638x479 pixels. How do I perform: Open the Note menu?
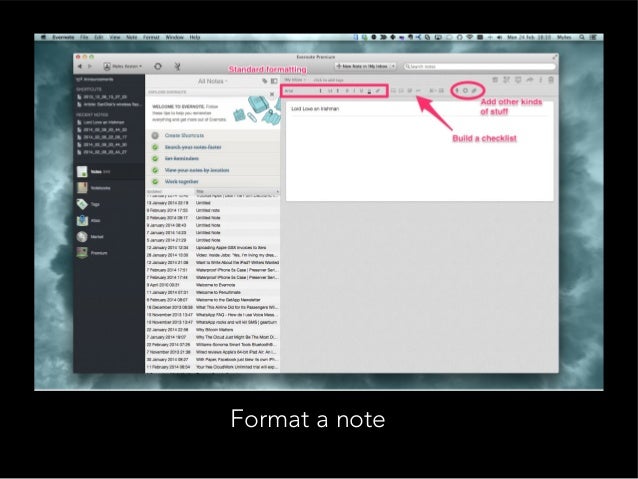coord(131,37)
